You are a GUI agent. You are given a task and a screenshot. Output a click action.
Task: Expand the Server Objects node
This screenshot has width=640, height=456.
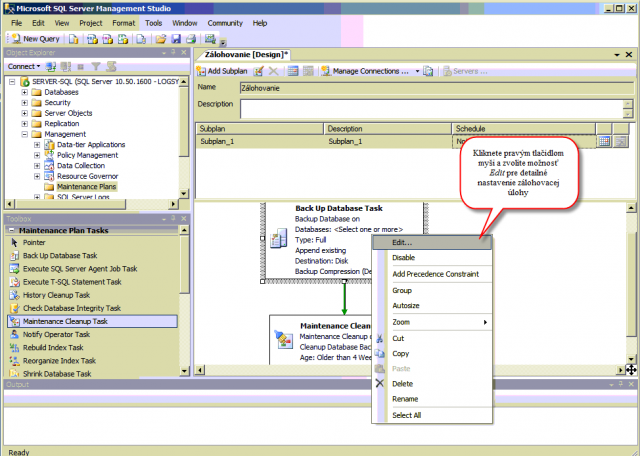click(x=24, y=113)
